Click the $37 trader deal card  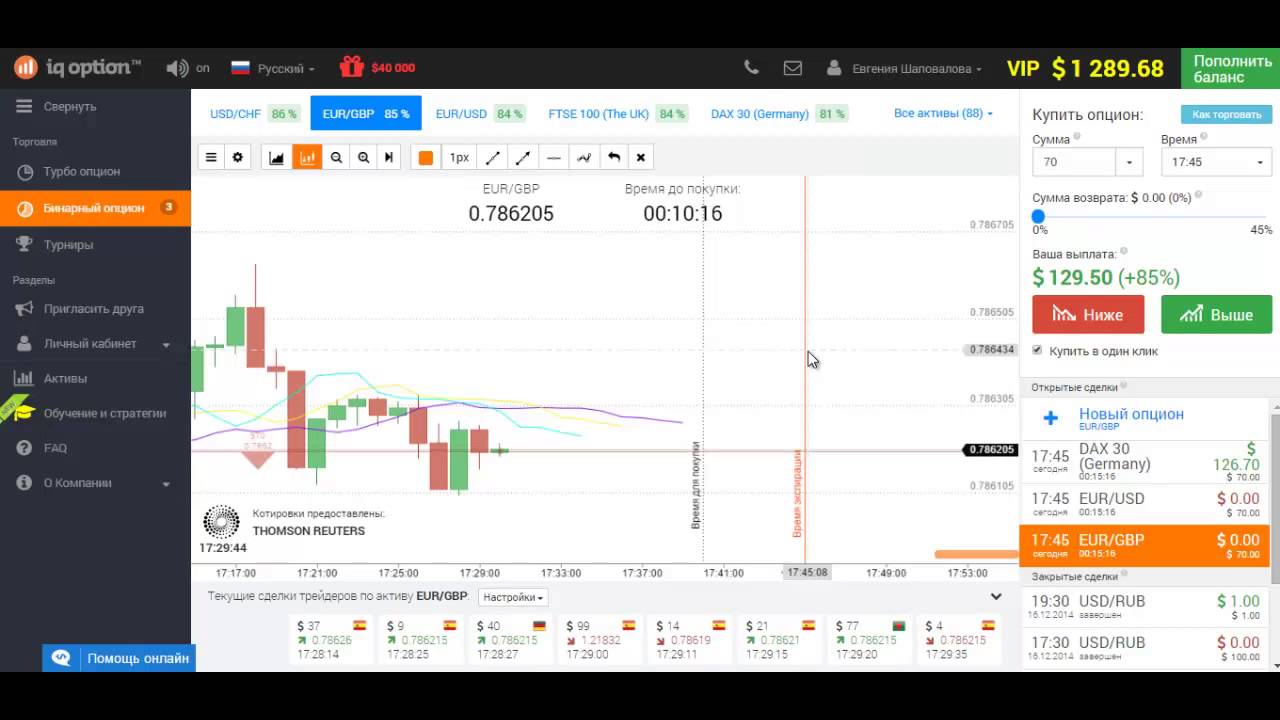333,640
